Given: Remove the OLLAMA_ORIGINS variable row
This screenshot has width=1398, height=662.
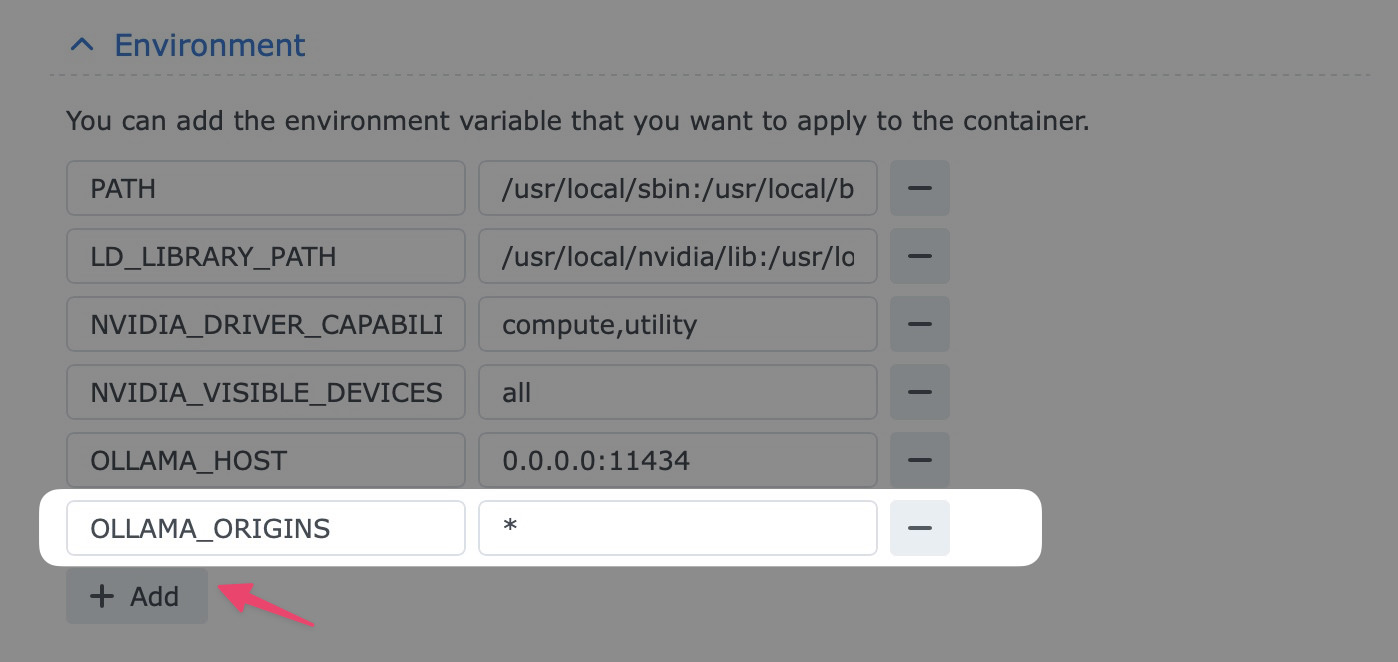Looking at the screenshot, I should point(919,528).
